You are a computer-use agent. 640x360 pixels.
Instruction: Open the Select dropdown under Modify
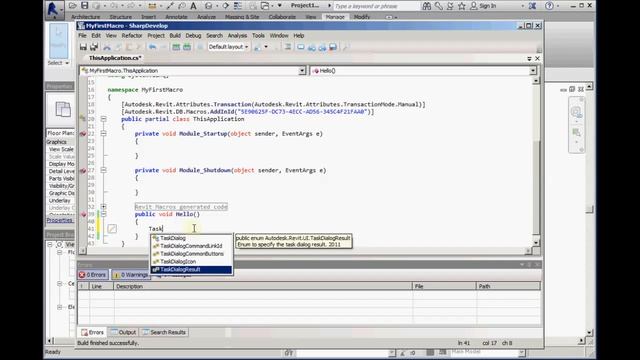click(x=58, y=63)
